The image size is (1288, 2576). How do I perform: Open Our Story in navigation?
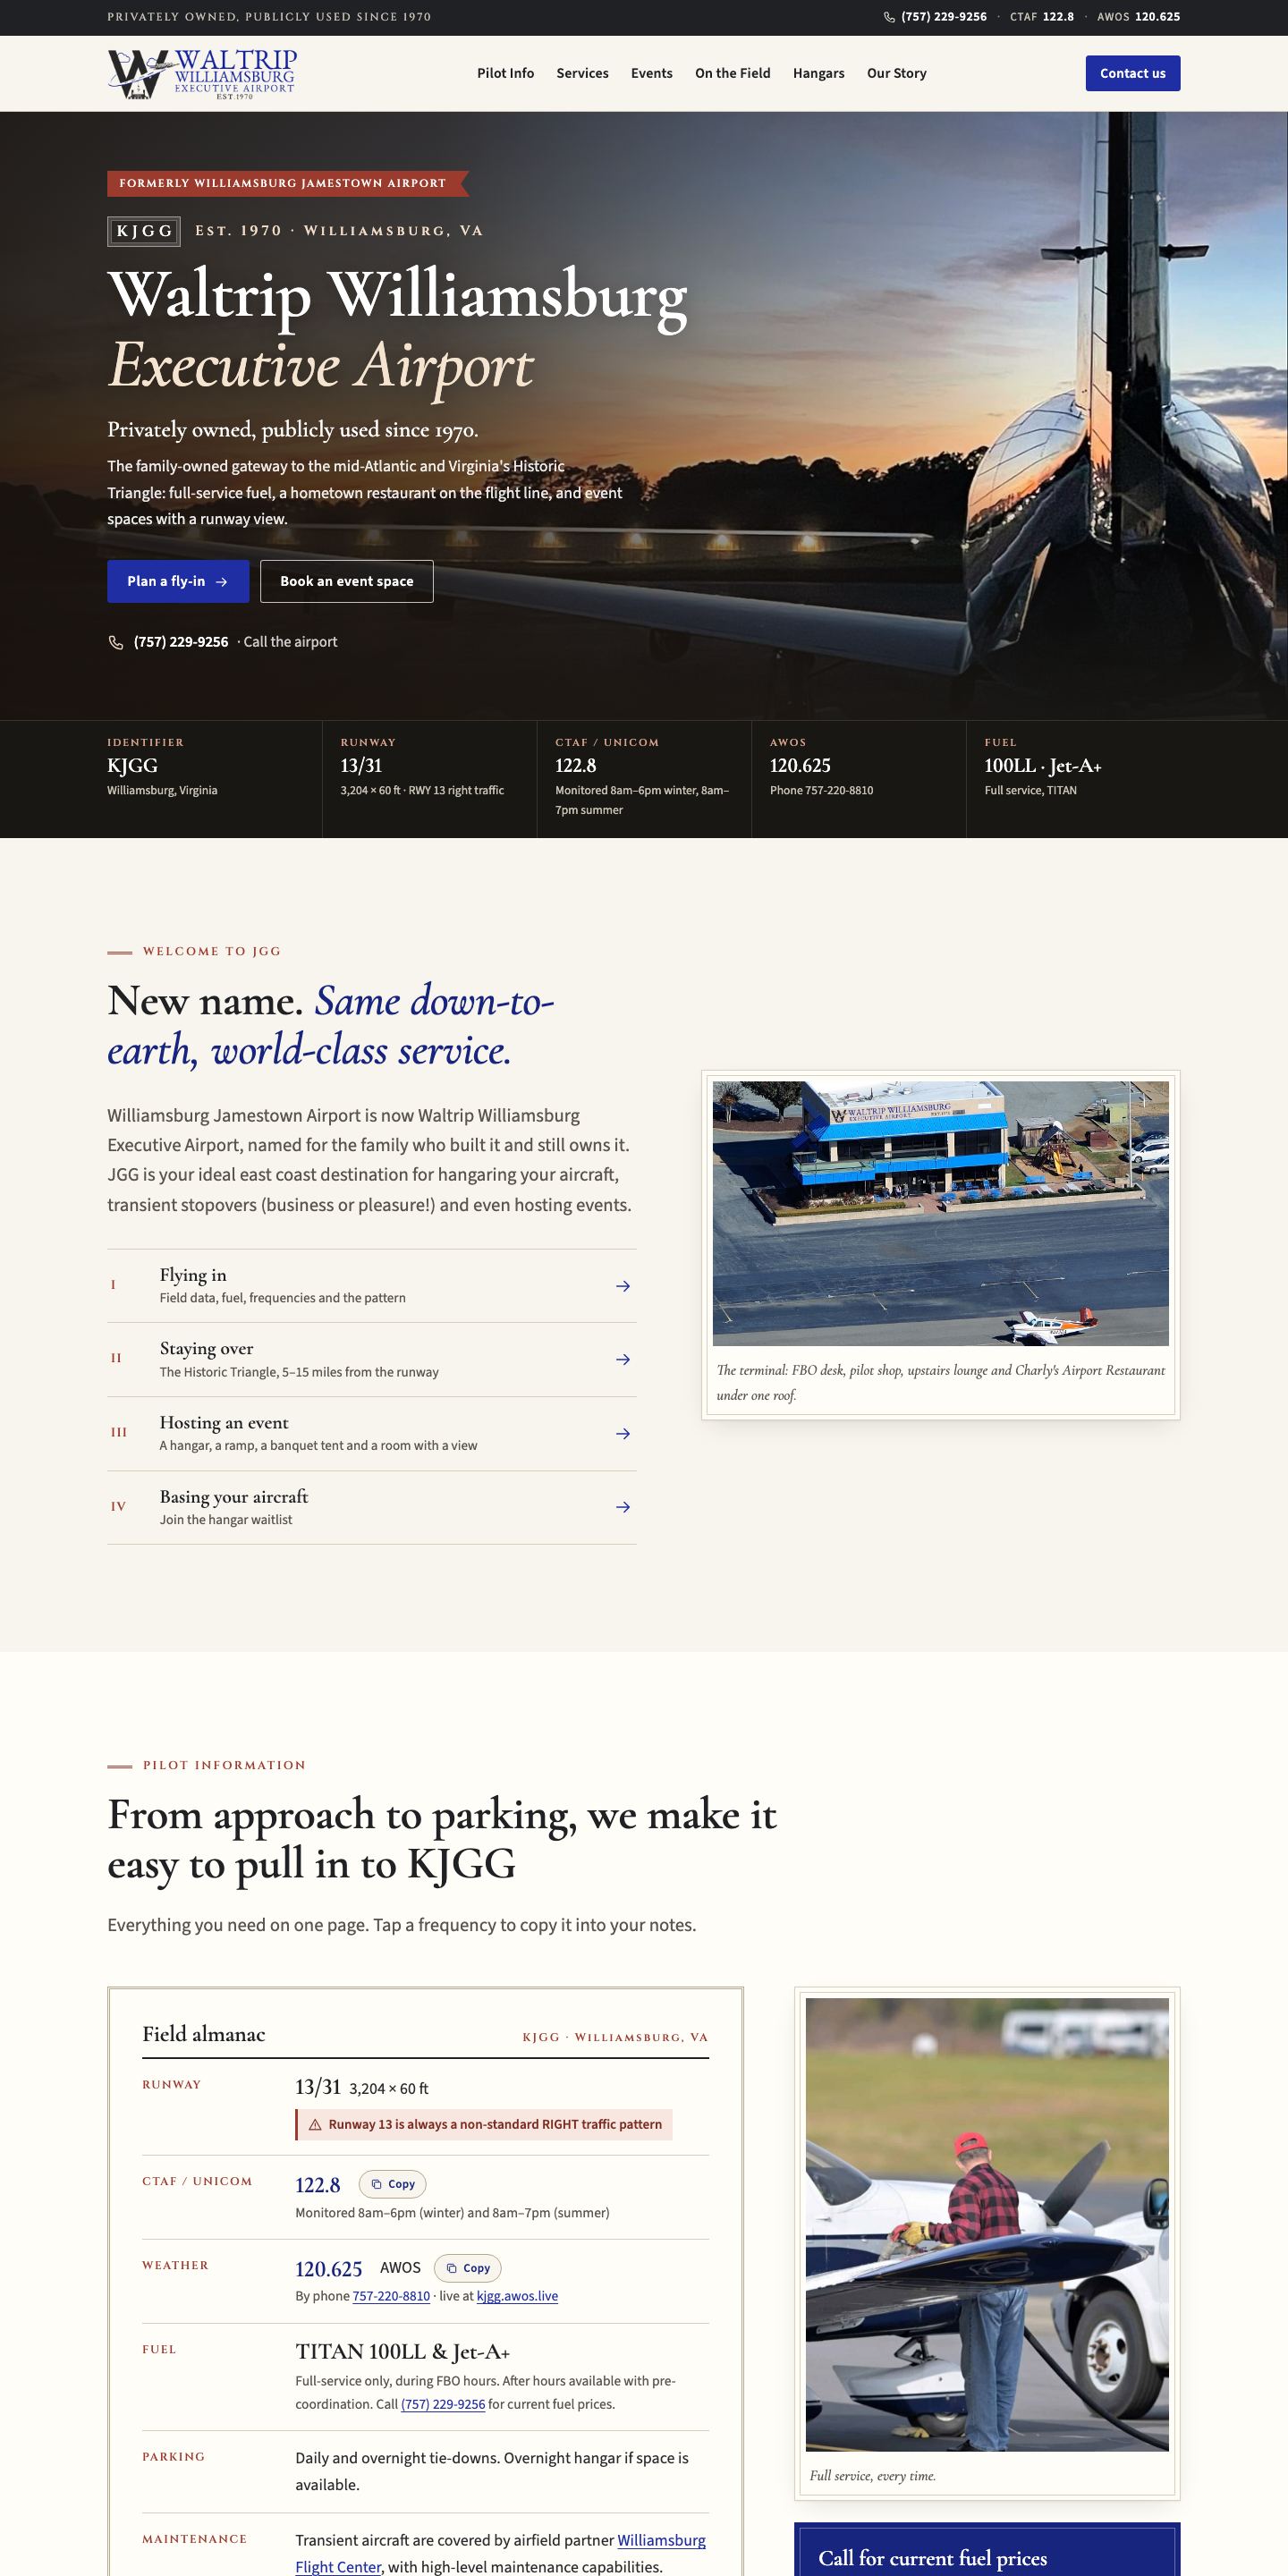click(896, 73)
